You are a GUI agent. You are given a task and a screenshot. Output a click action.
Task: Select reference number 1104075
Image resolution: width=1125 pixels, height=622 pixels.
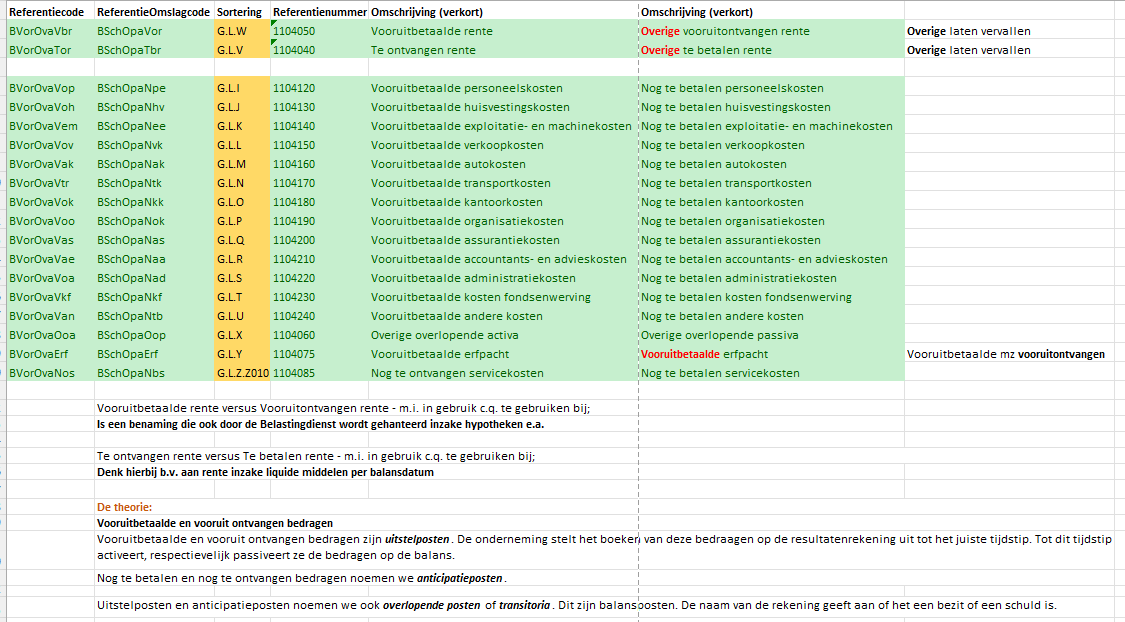point(319,354)
